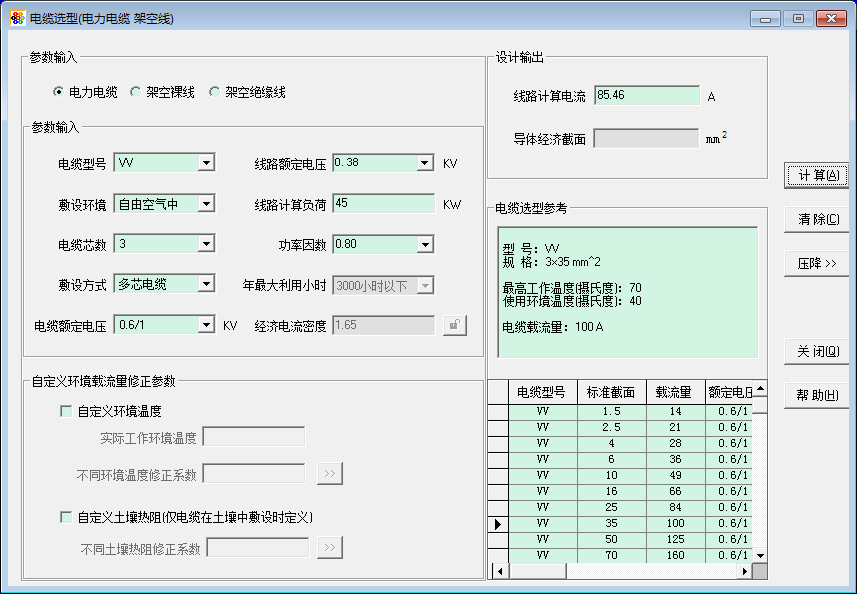Minimize the 电缆选型 window
Screen dimensions: 857x594
coord(765,19)
